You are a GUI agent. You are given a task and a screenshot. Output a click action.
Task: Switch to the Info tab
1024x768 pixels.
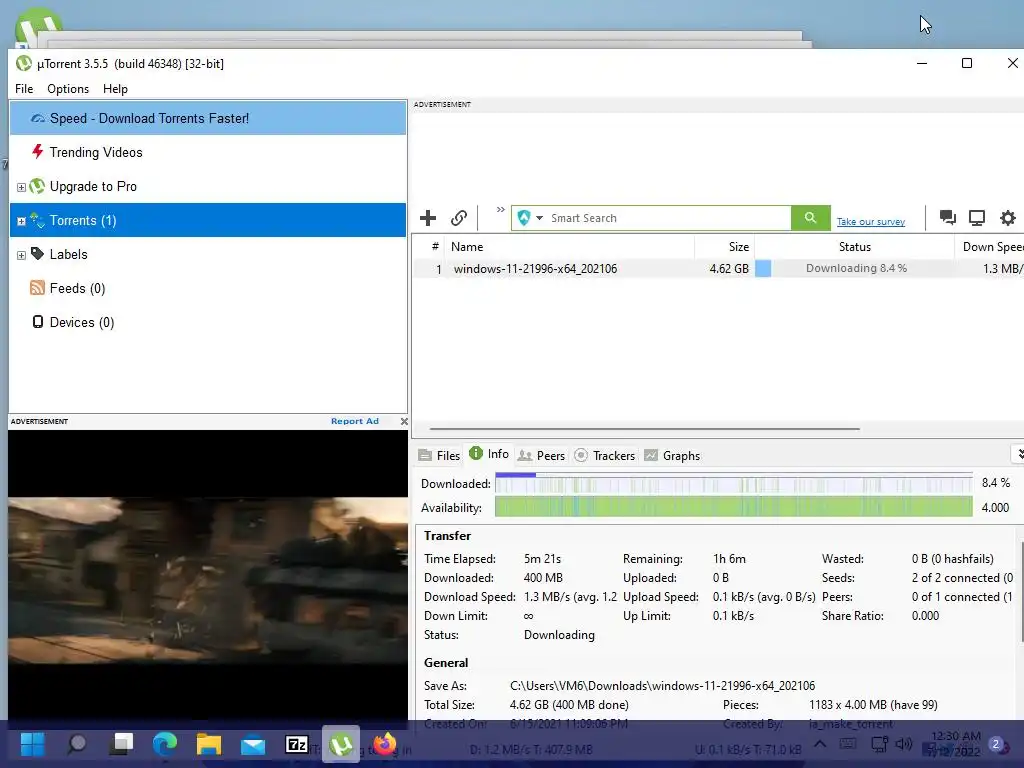coord(489,454)
